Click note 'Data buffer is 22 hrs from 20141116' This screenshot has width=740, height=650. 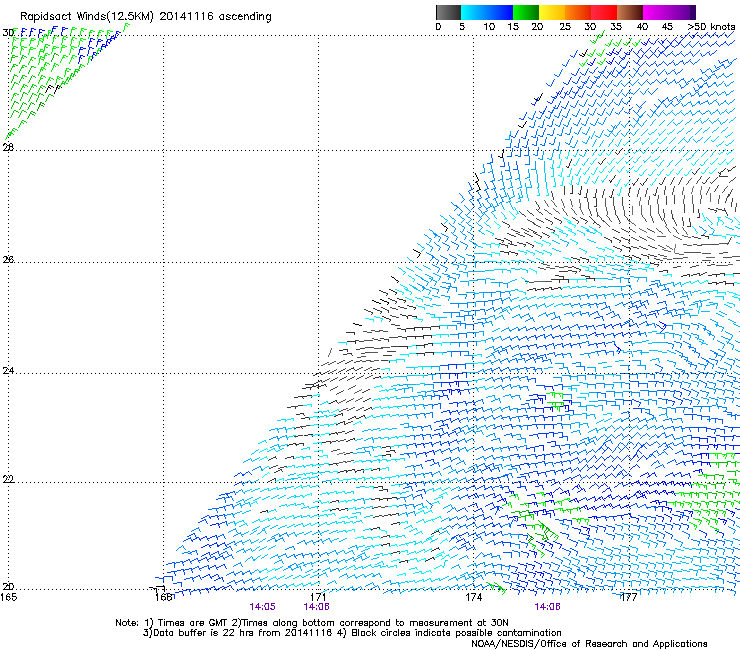(244, 633)
